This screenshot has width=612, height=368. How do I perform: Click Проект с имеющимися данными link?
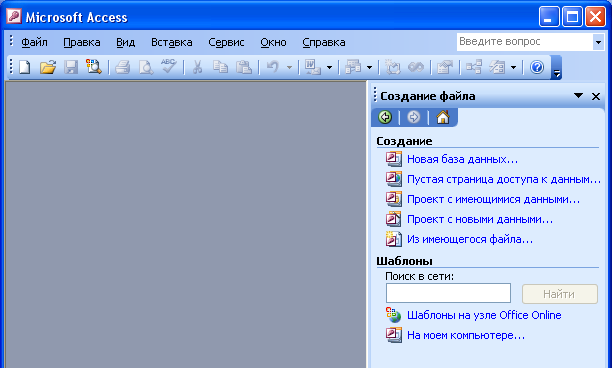(x=493, y=199)
